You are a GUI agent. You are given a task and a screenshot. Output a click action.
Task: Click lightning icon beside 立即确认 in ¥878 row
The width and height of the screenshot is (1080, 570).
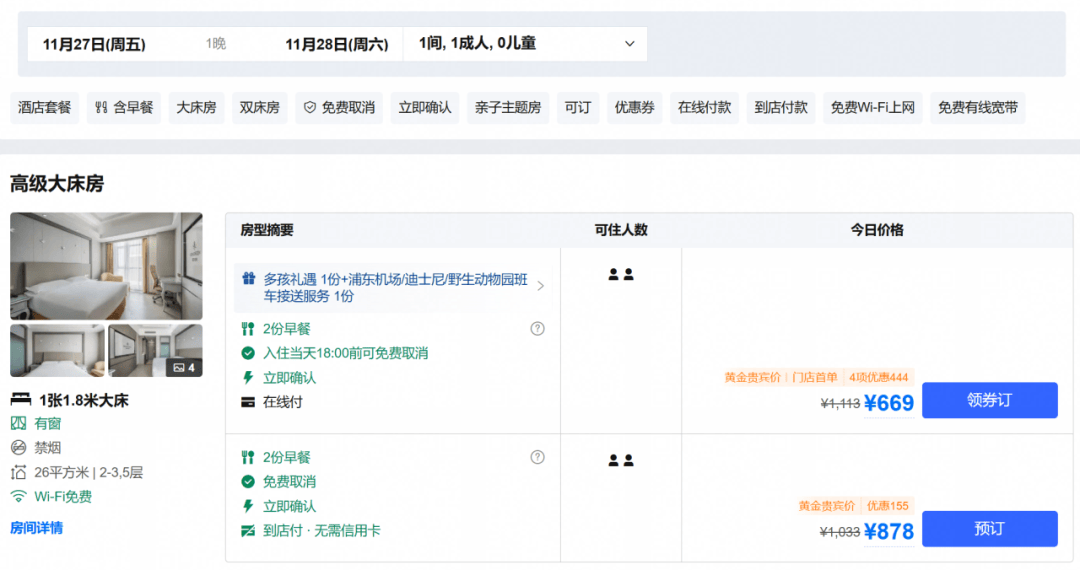248,506
